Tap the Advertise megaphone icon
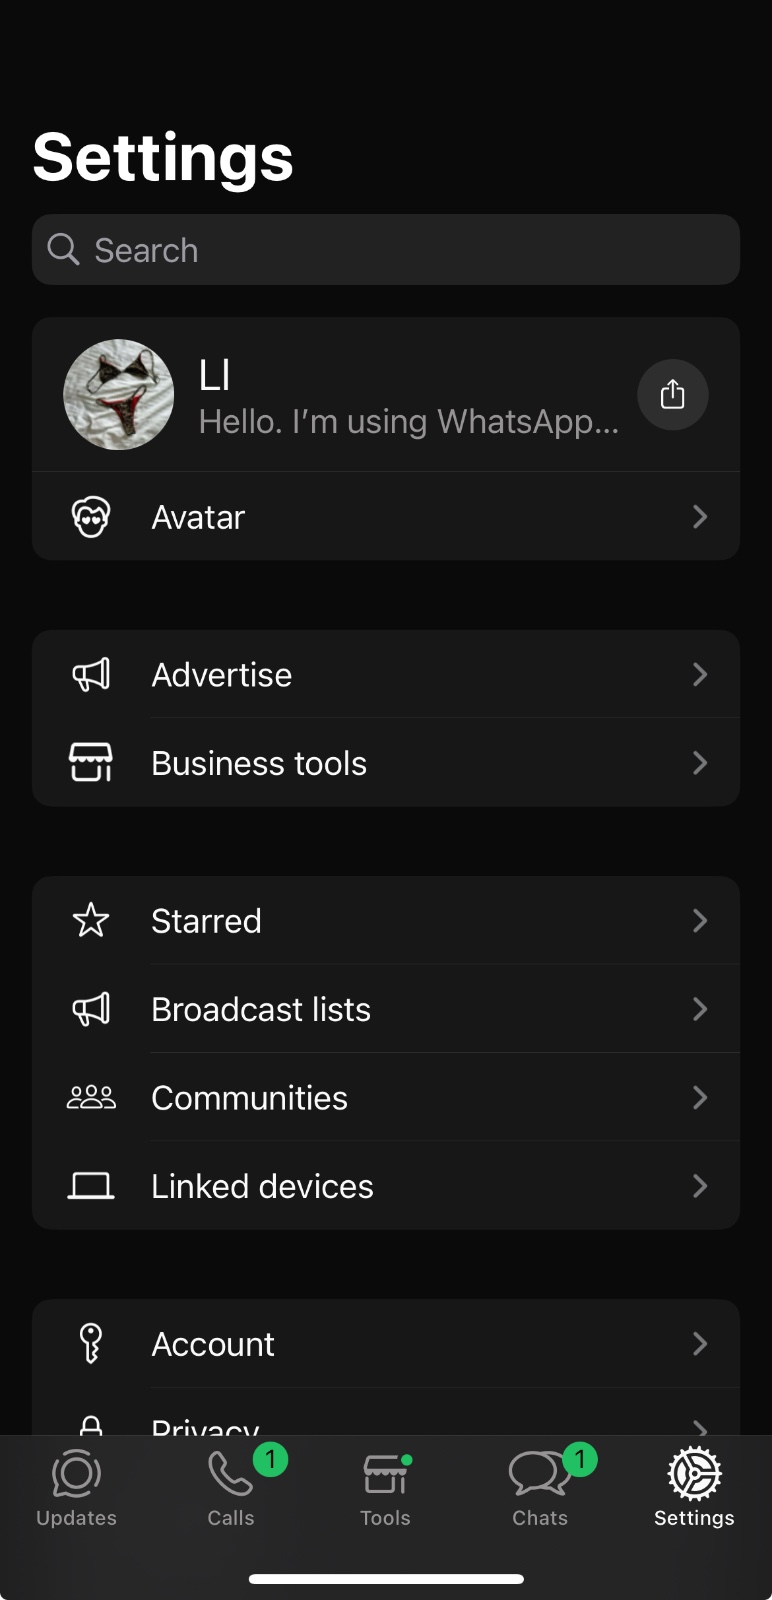 [x=91, y=675]
